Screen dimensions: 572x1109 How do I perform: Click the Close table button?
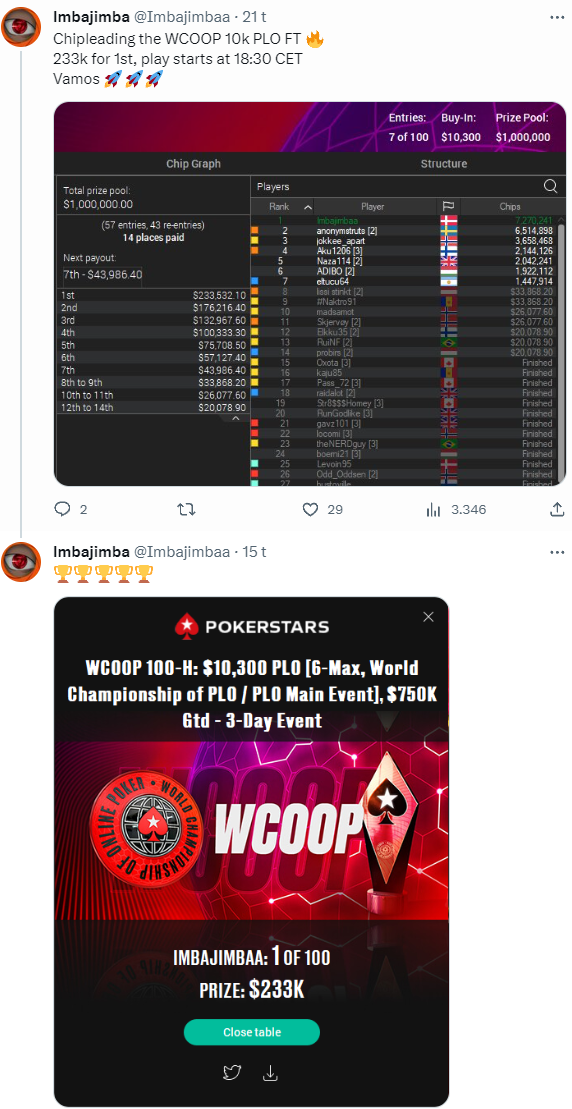(x=252, y=1032)
